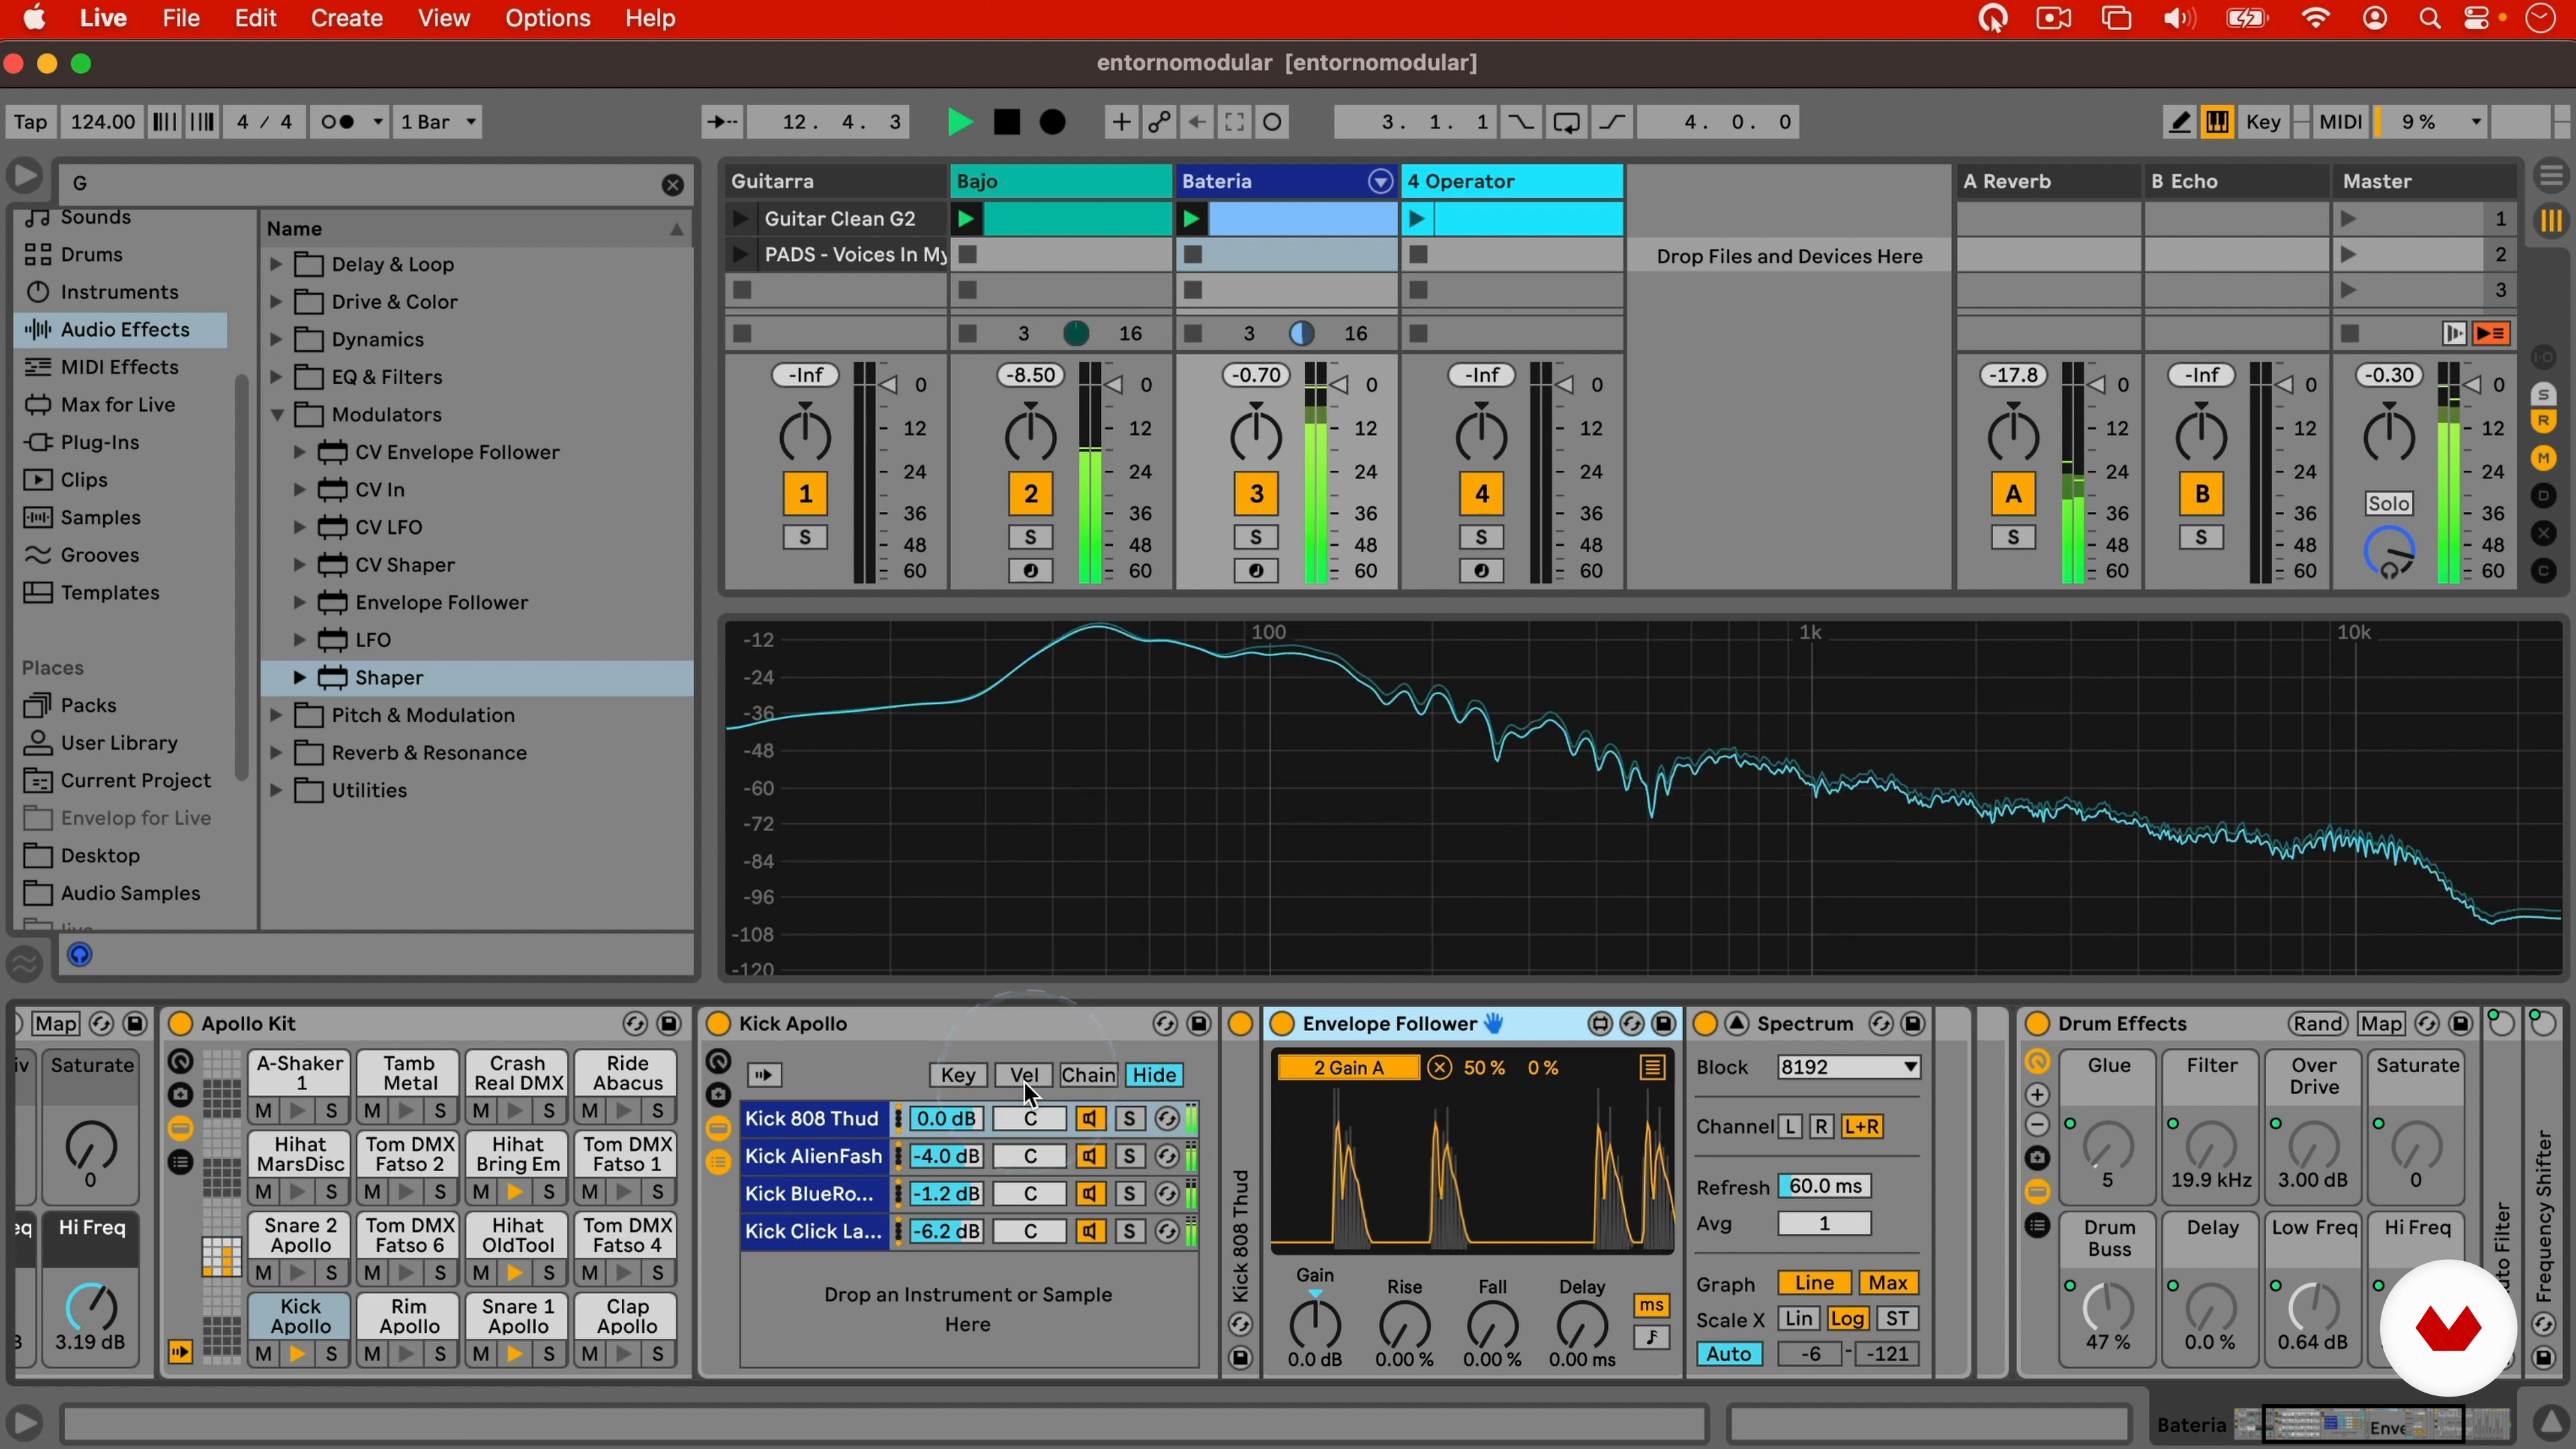The image size is (2576, 1449).
Task: Open the Edit menu
Action: 255,18
